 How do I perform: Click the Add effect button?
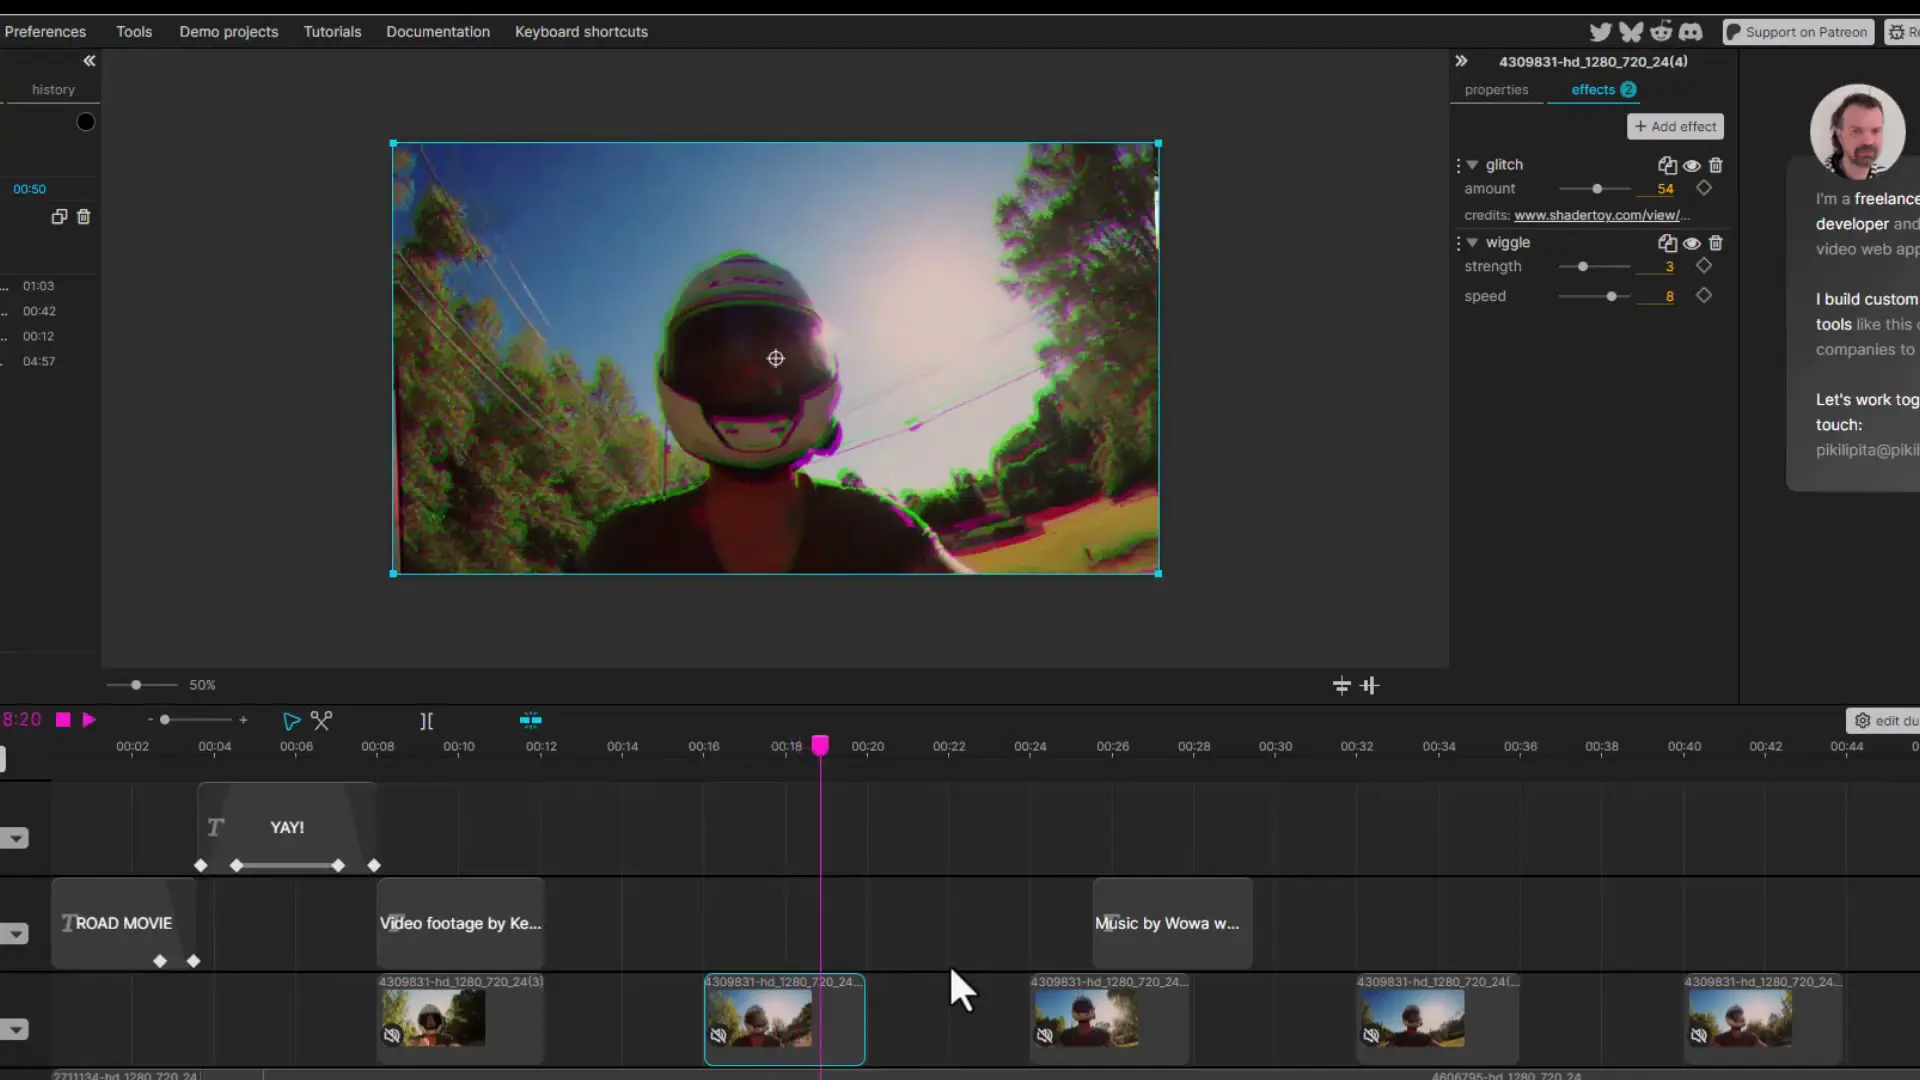(x=1673, y=126)
